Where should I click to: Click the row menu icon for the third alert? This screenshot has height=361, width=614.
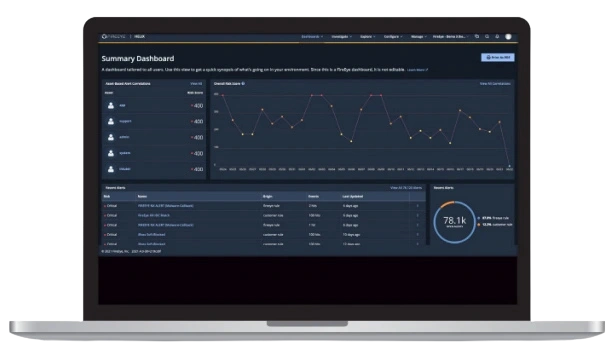(417, 226)
